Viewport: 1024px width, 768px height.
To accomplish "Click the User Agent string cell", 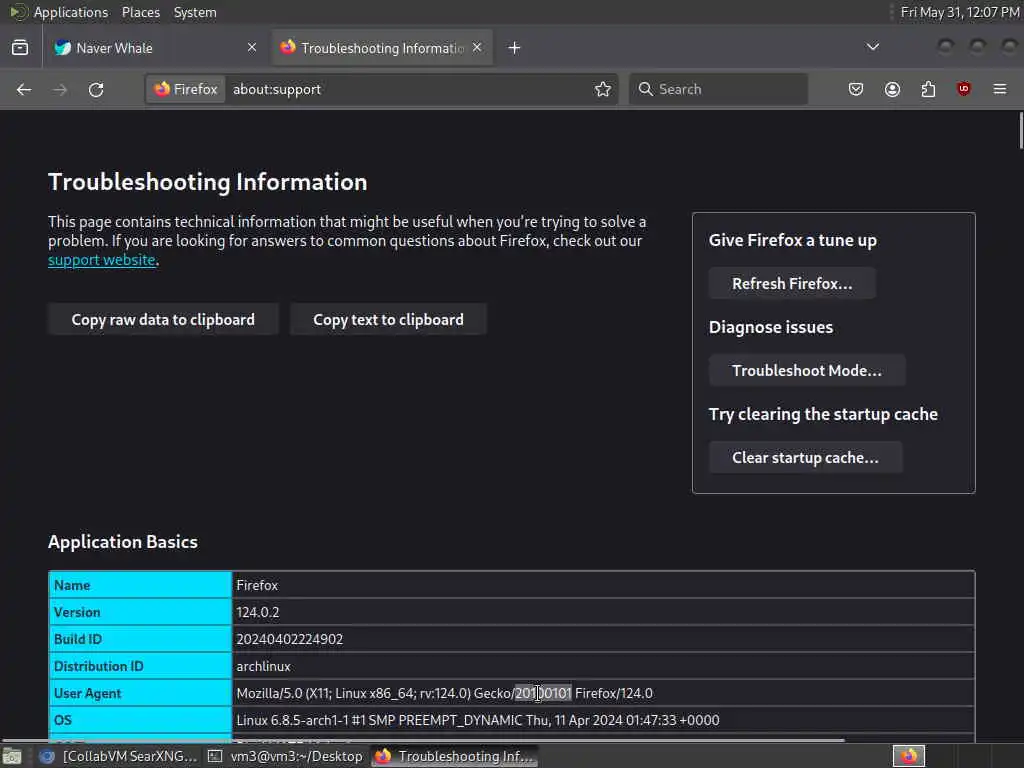I will point(603,693).
